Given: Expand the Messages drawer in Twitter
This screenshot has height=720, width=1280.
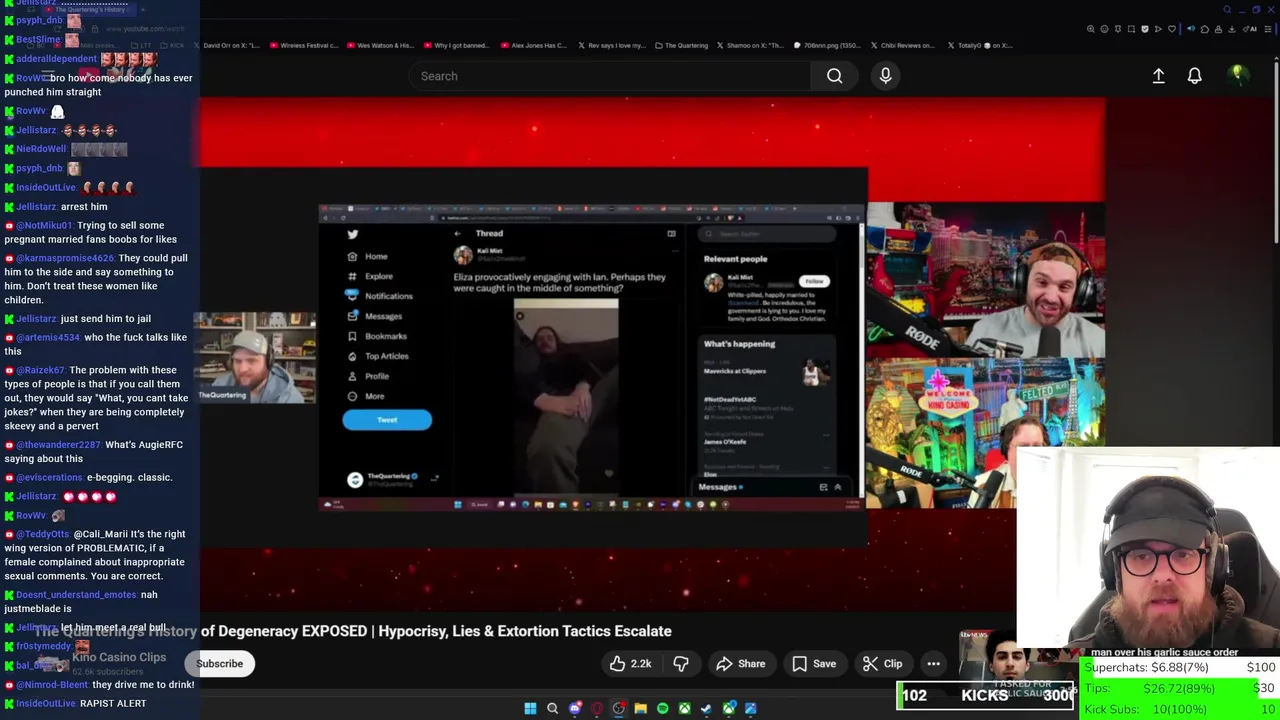Looking at the screenshot, I should (x=837, y=487).
